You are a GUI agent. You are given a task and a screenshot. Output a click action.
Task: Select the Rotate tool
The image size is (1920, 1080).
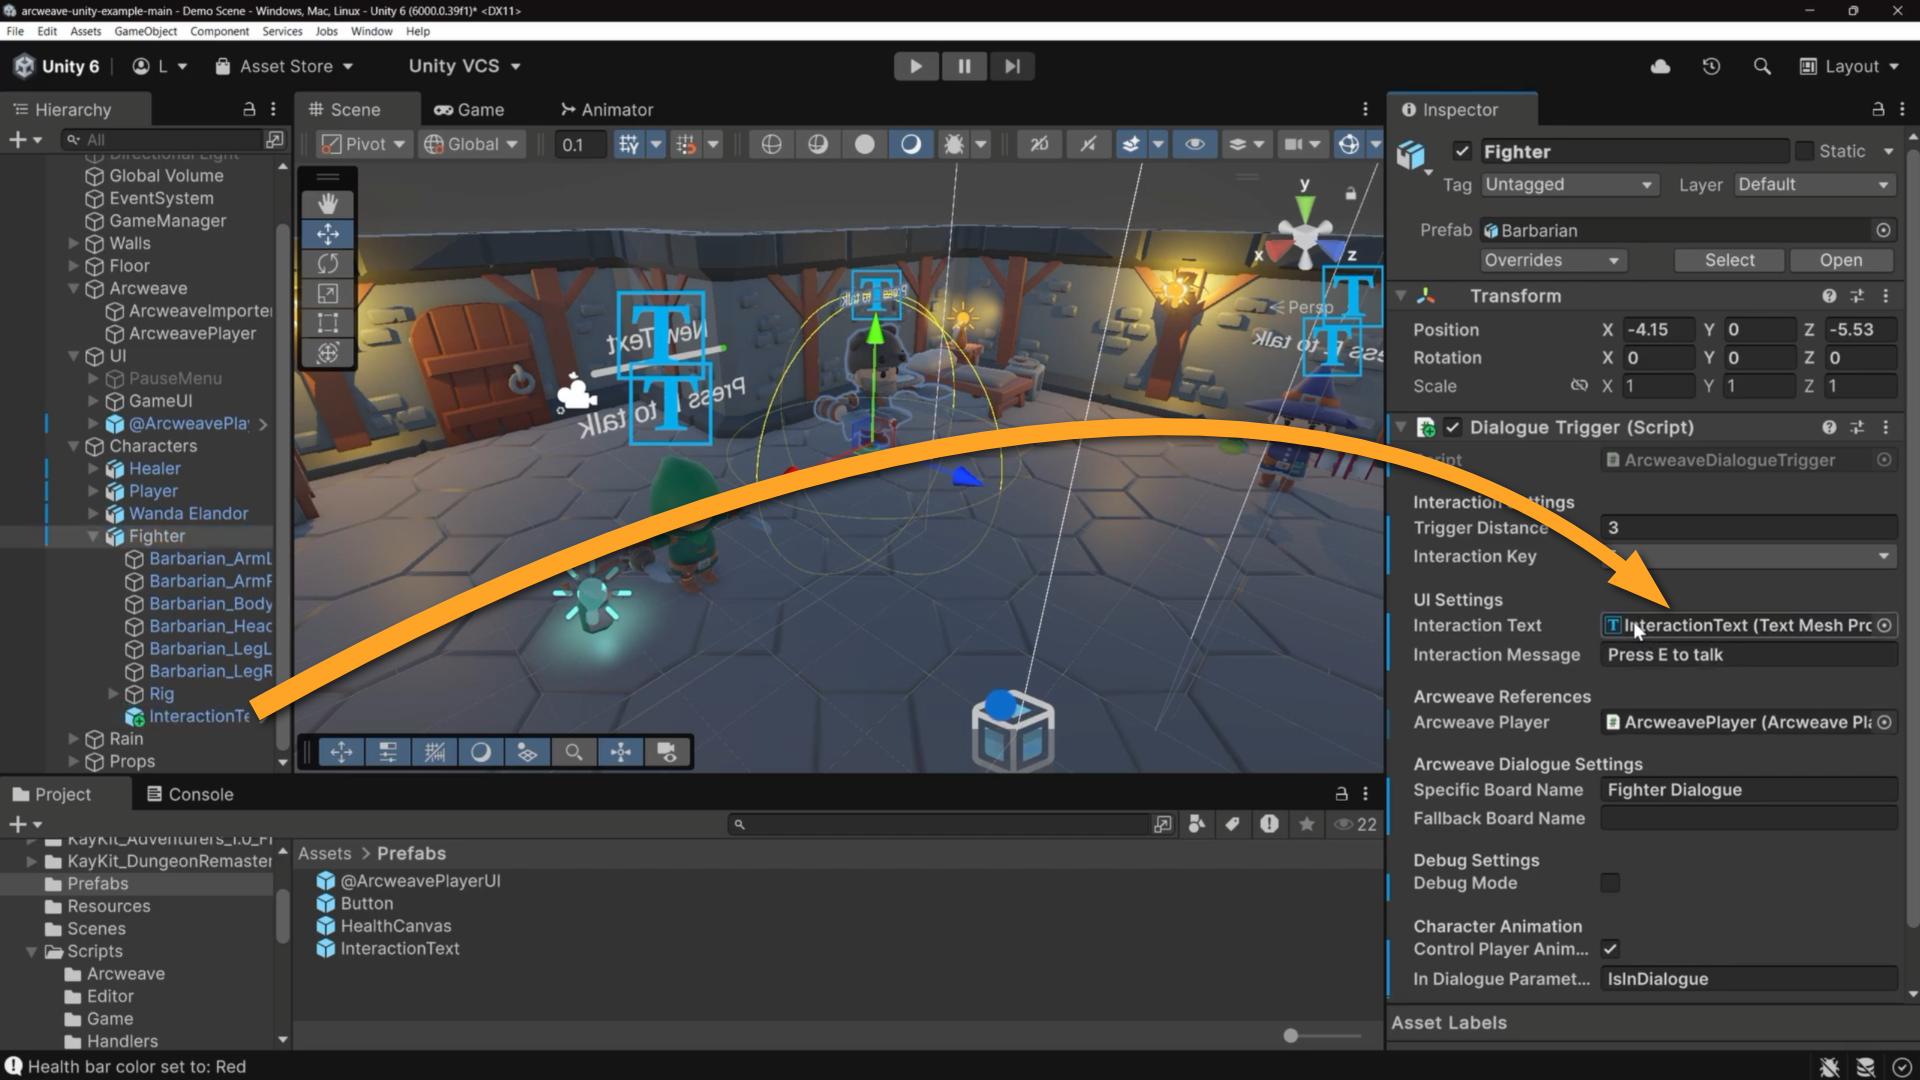tap(328, 264)
